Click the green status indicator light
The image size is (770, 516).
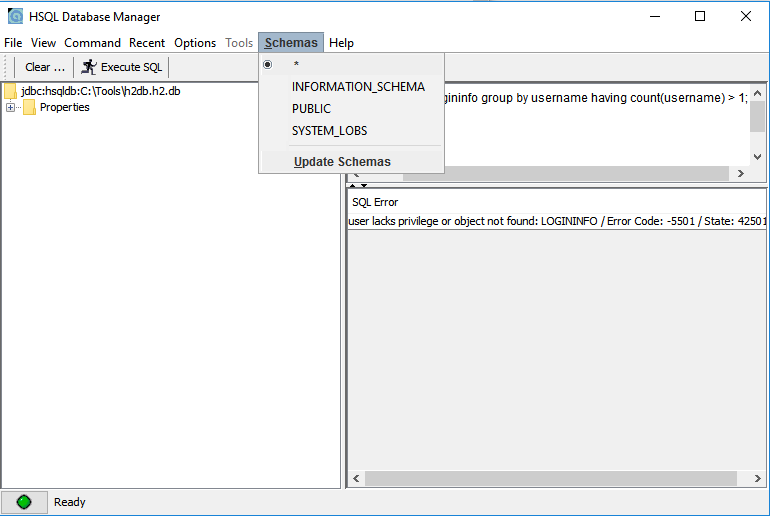(24, 502)
